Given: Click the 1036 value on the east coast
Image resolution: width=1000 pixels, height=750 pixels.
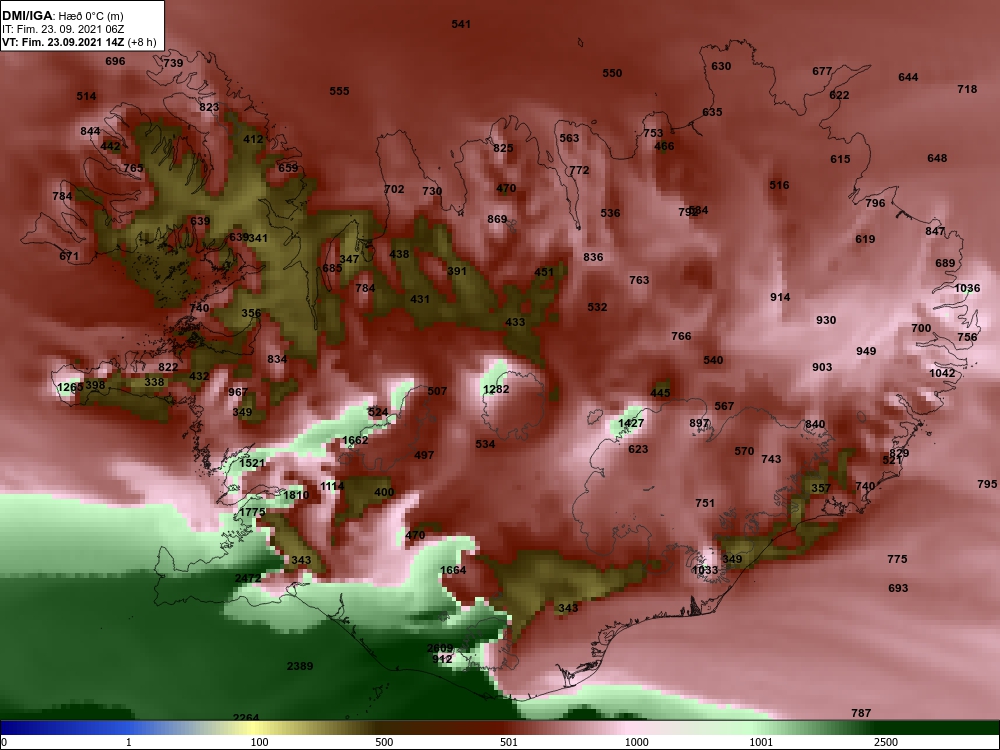Looking at the screenshot, I should tap(967, 288).
